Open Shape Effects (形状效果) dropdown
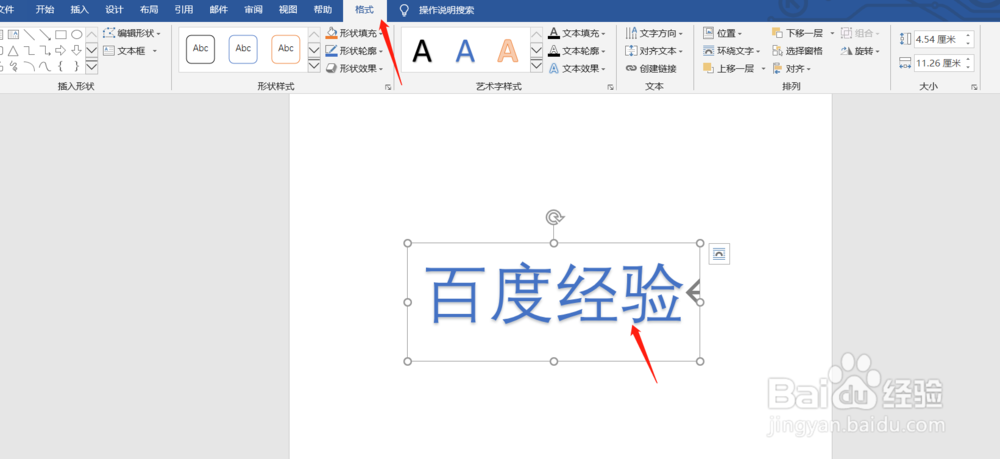This screenshot has height=459, width=1000. coord(355,68)
